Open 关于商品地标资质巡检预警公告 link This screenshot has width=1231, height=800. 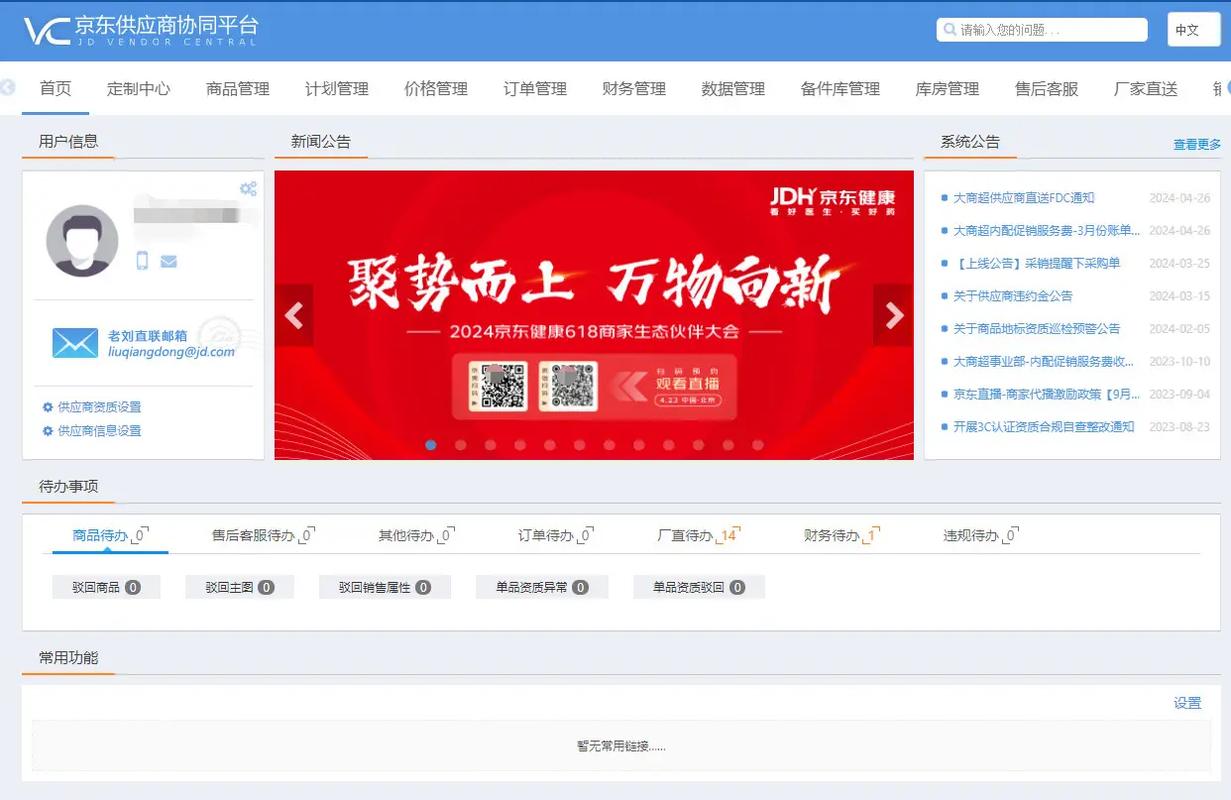tap(1036, 329)
